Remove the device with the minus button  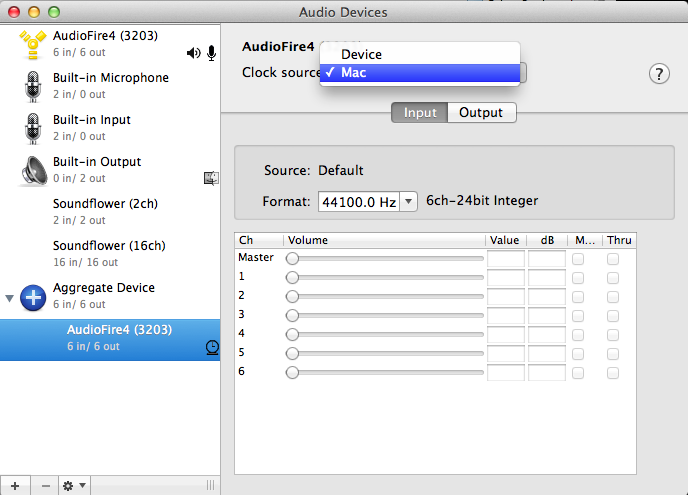[46, 486]
